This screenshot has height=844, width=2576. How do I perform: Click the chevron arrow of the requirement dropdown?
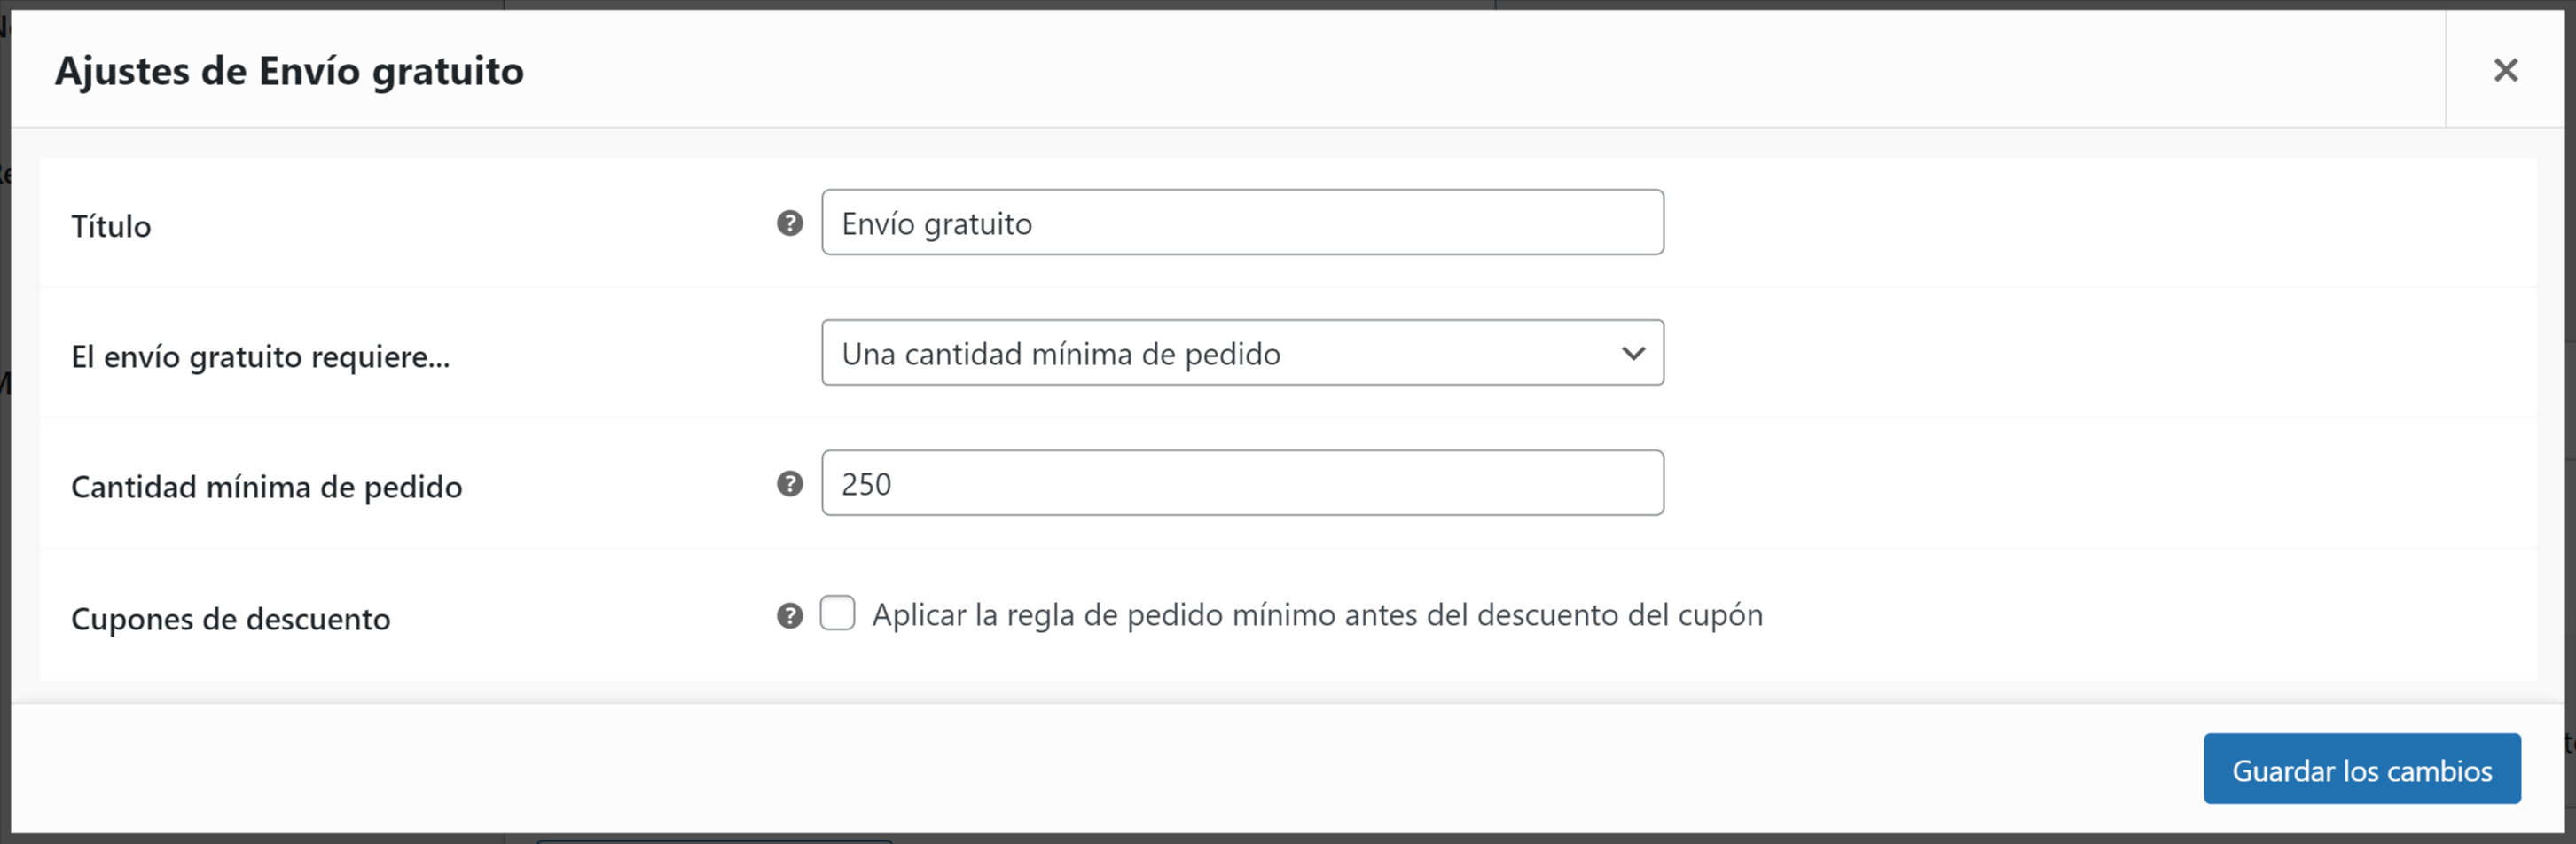[1633, 353]
